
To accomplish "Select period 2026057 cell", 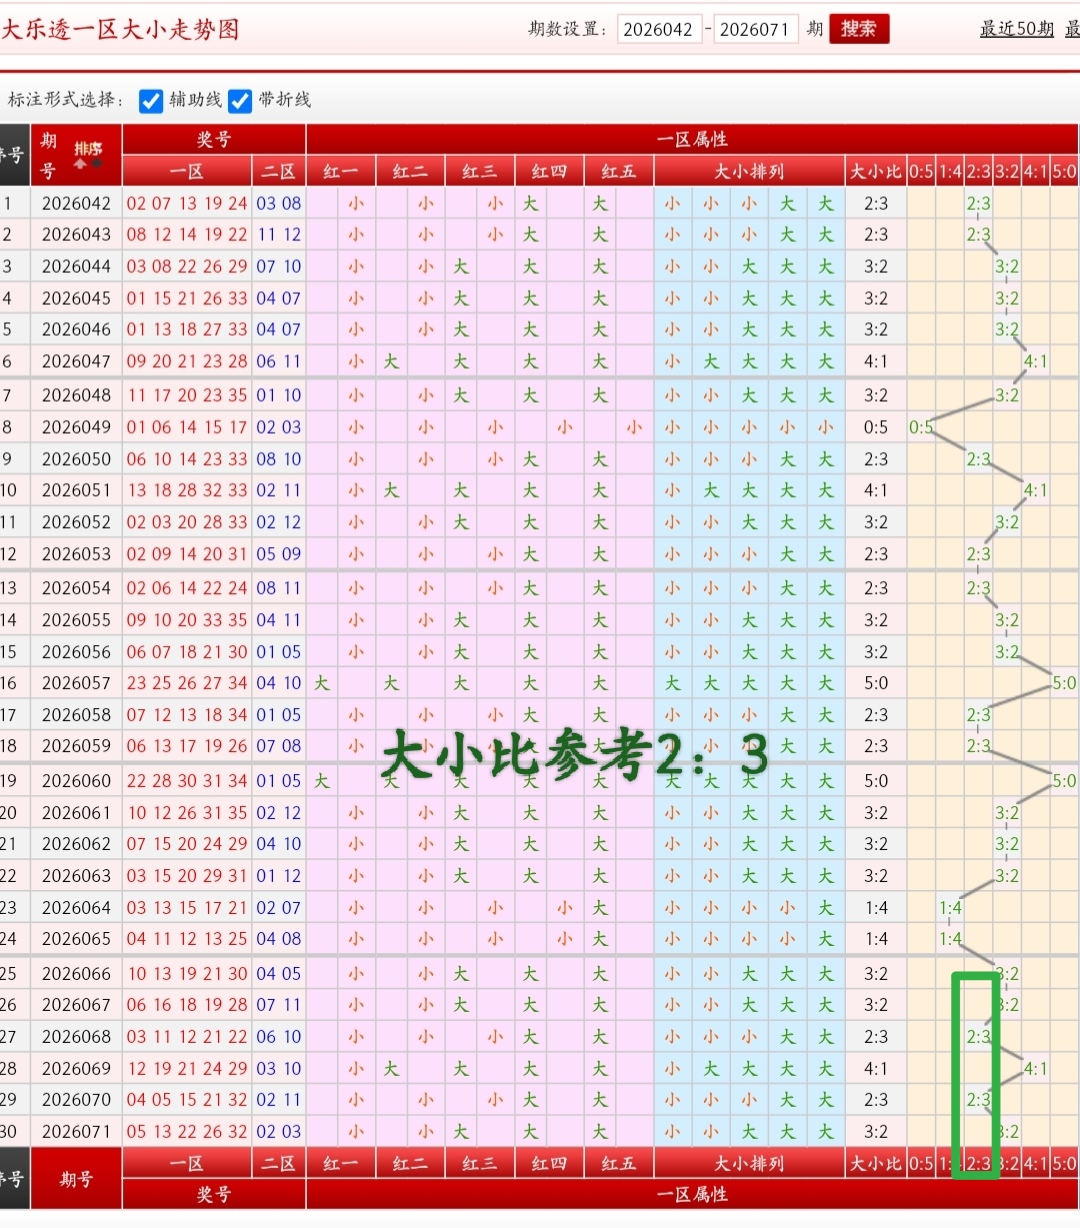I will point(76,683).
